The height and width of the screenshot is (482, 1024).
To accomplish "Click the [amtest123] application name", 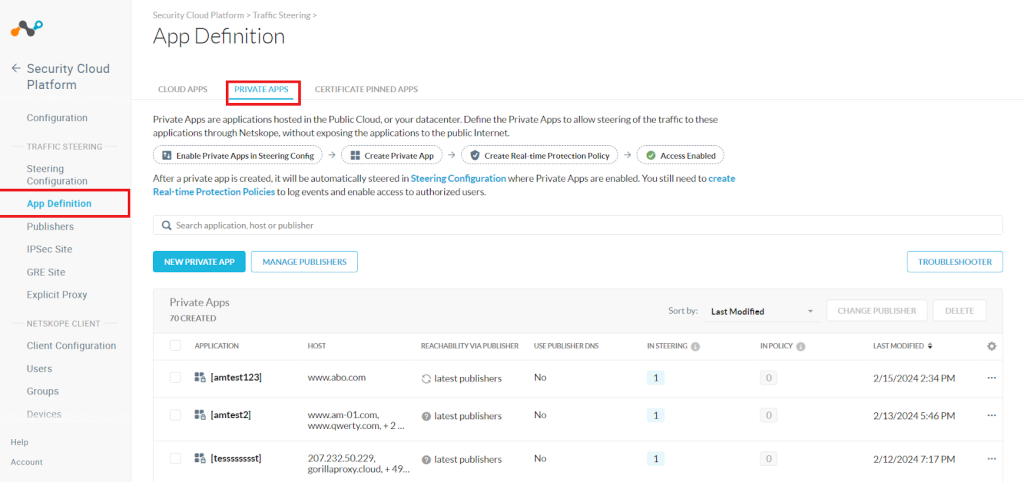I will click(x=236, y=378).
